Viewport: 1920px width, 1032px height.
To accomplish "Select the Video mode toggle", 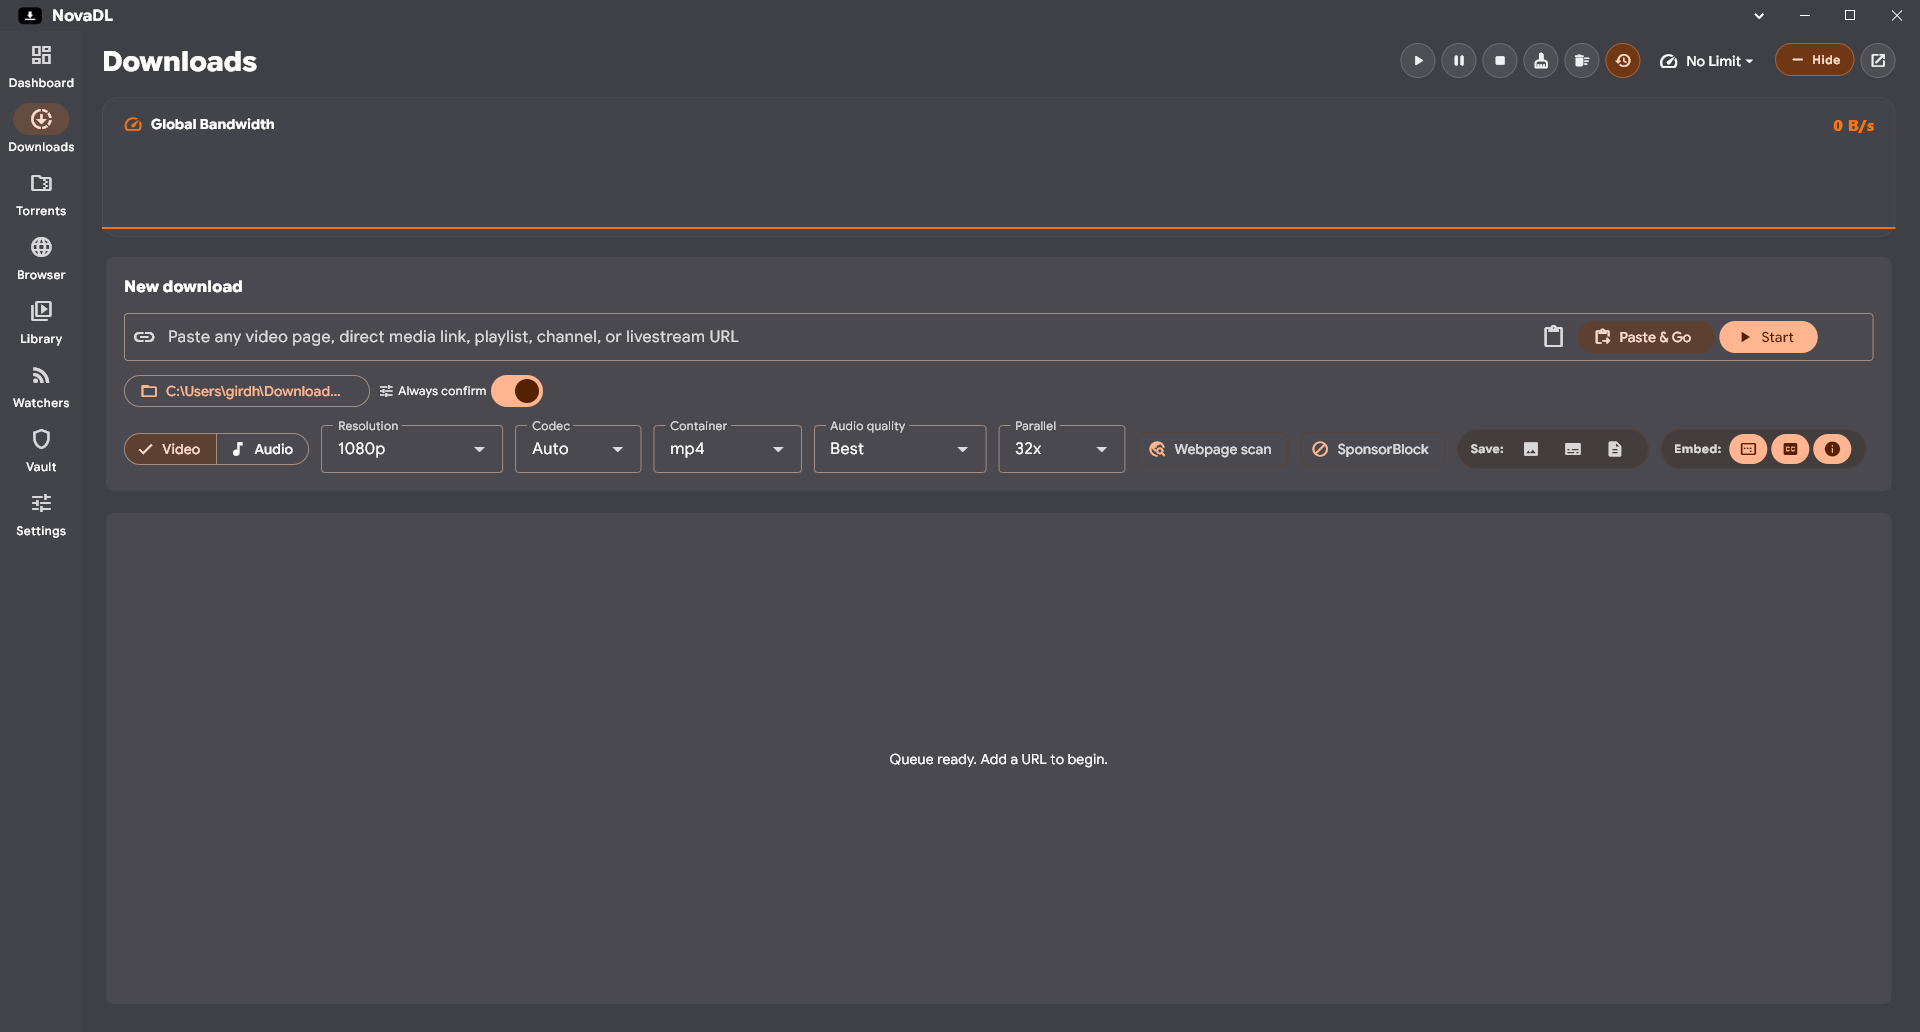I will (170, 449).
